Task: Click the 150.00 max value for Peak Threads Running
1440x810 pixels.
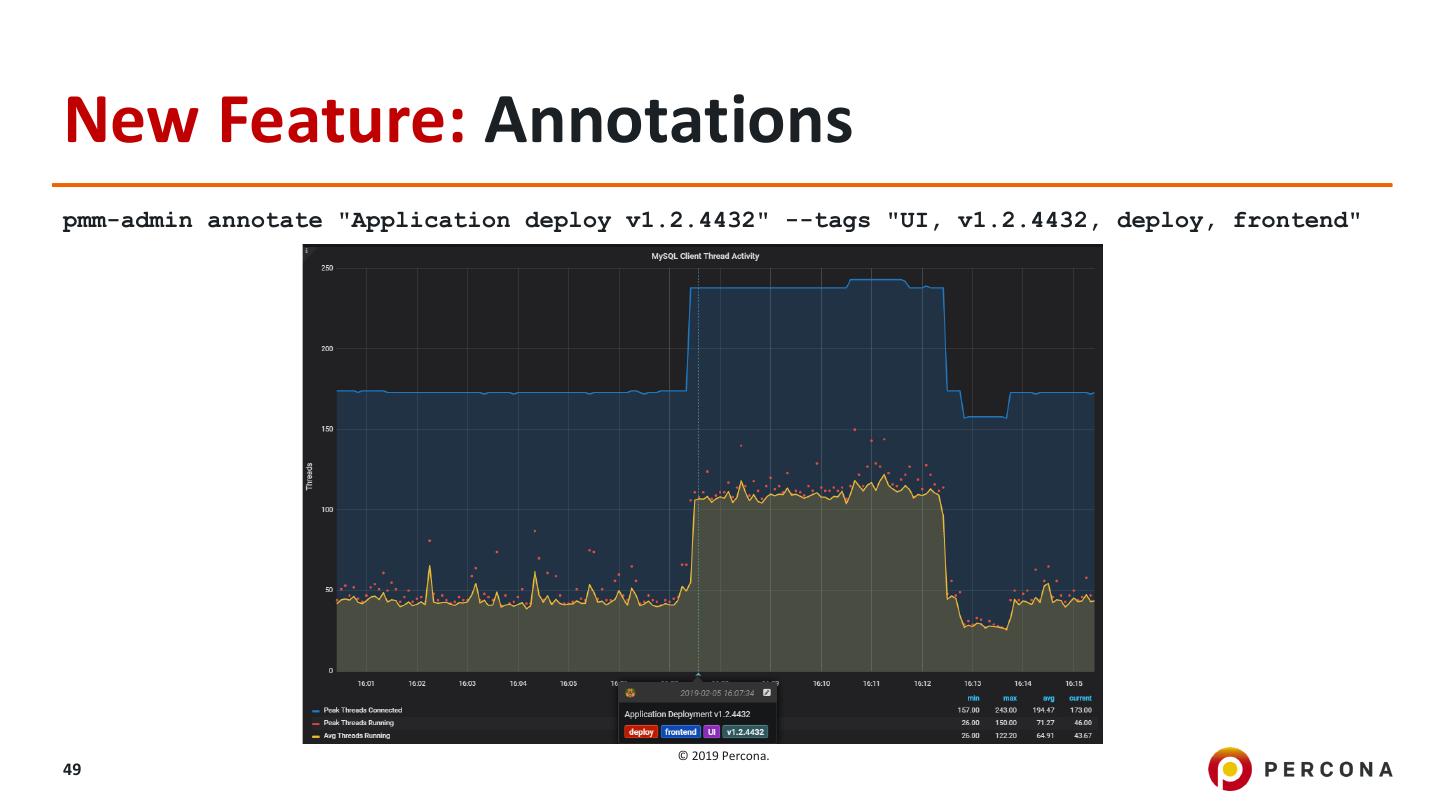Action: (1006, 722)
